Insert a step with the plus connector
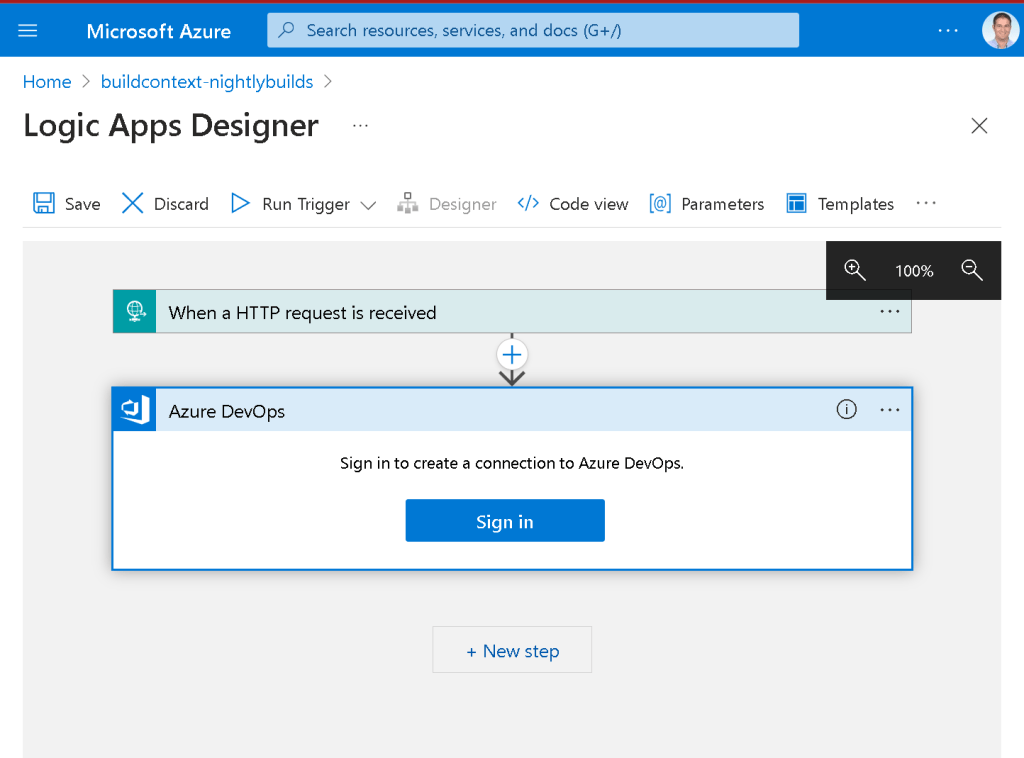The image size is (1024, 758). (512, 355)
